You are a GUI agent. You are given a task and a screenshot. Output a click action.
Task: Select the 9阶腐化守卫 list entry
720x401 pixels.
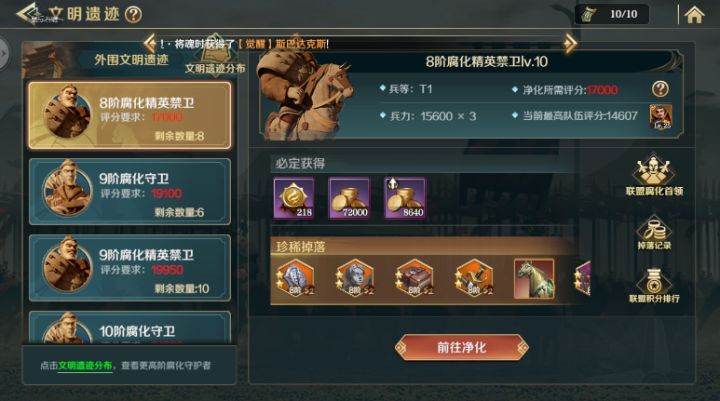point(129,192)
